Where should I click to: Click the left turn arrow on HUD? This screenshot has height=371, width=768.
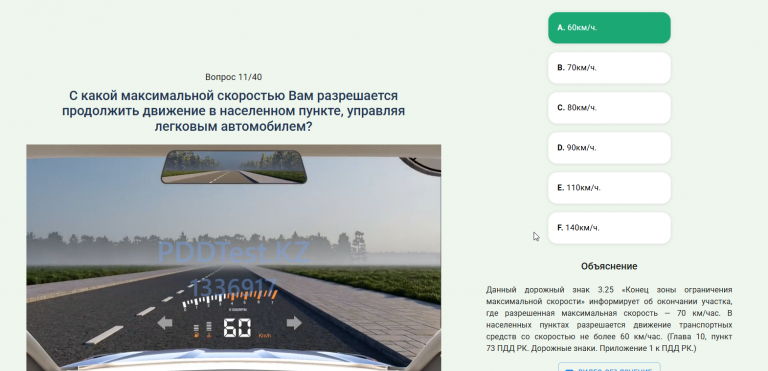165,323
